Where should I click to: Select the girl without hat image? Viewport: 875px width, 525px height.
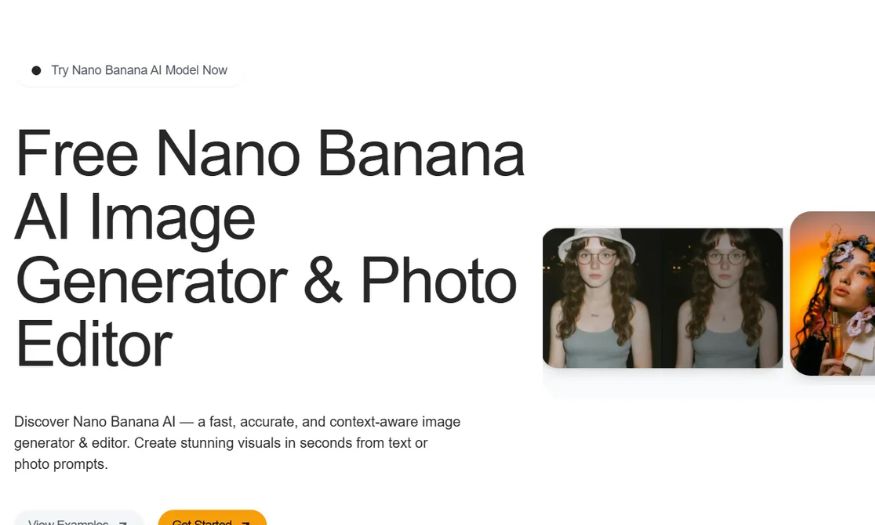(723, 298)
